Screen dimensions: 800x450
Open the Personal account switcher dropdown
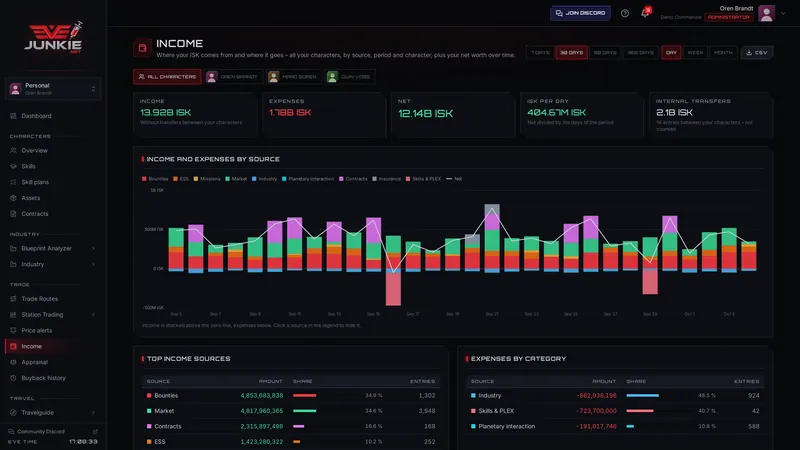53,89
